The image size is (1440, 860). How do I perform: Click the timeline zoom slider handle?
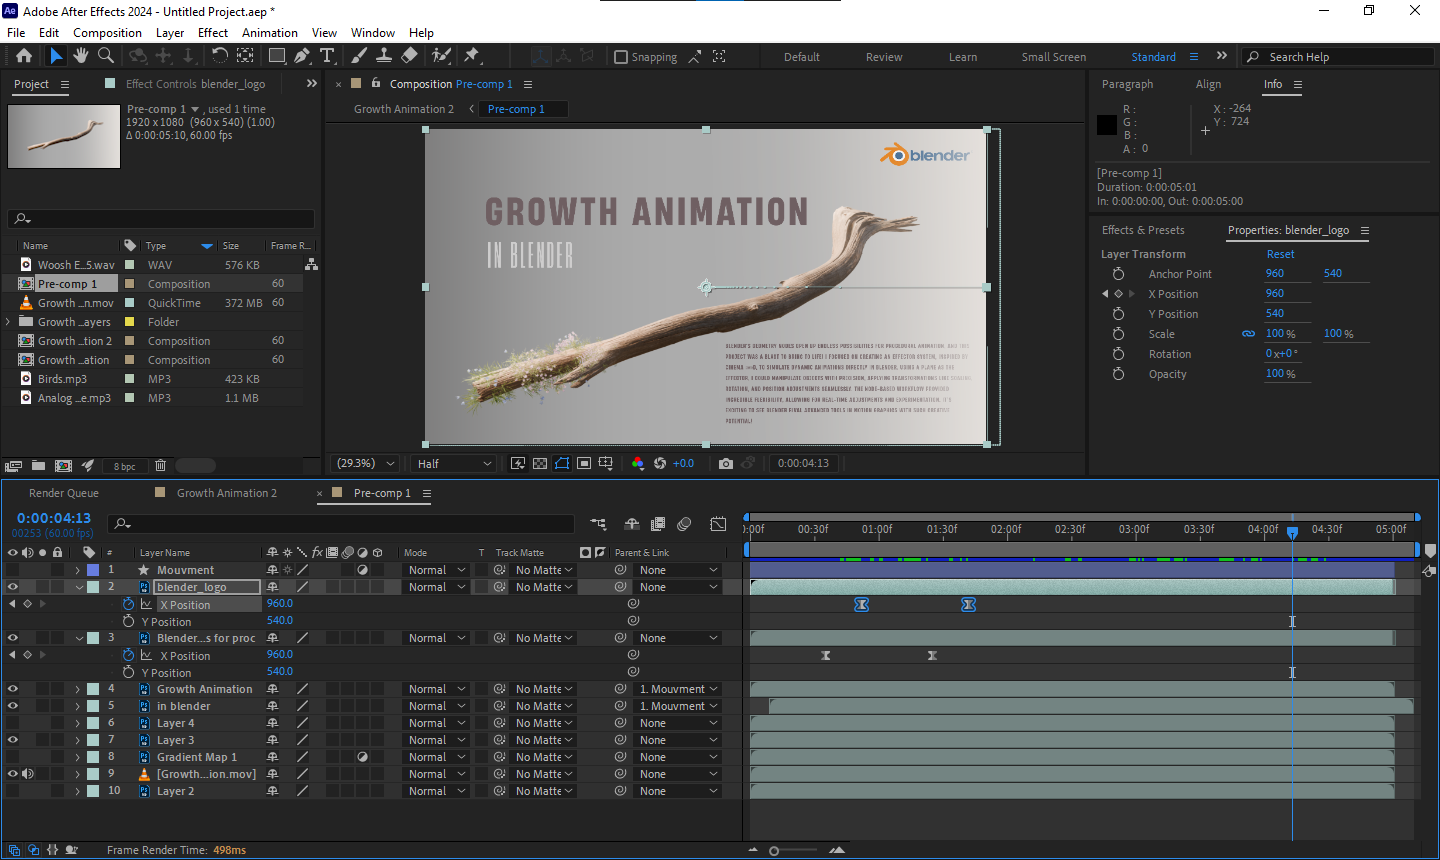coord(774,851)
